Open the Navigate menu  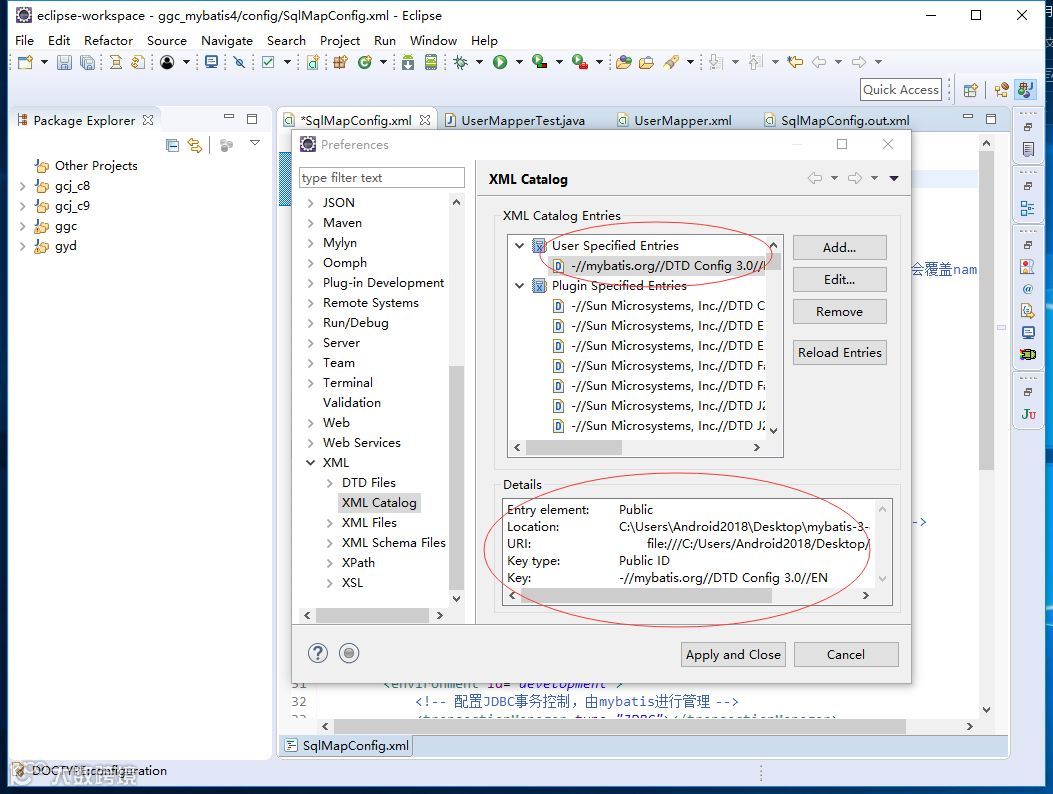(227, 40)
